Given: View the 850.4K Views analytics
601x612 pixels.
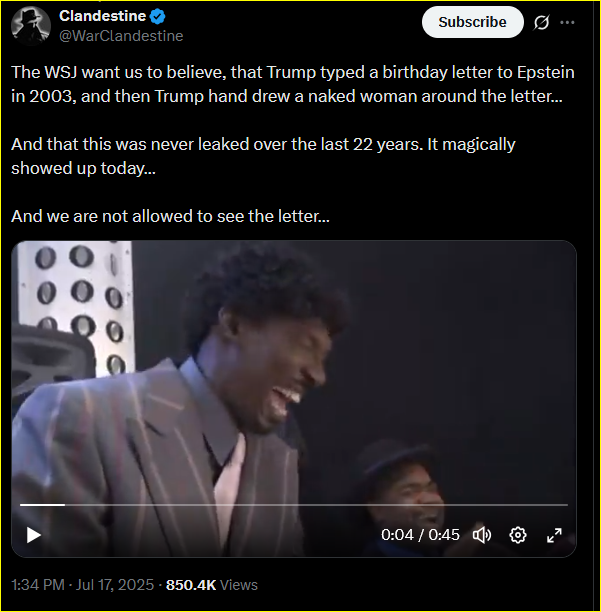Looking at the screenshot, I should click(212, 585).
